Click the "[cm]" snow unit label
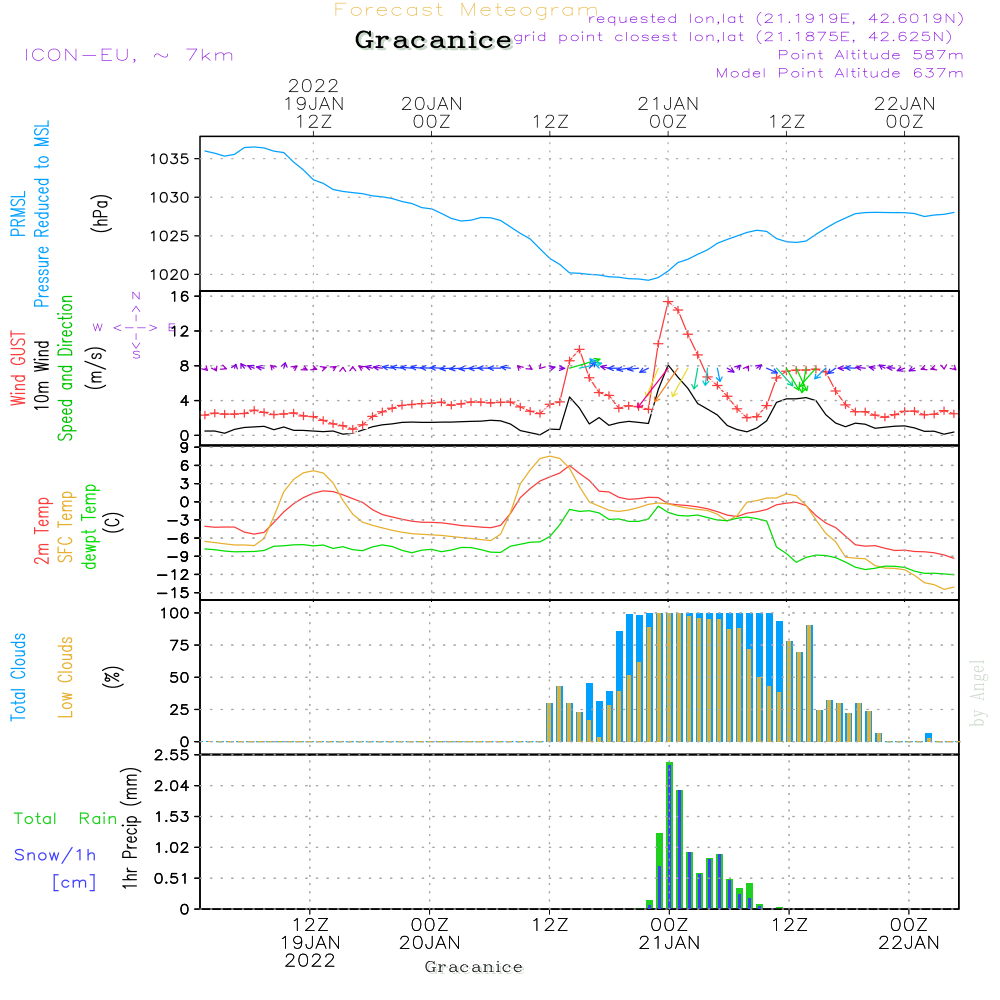The width and height of the screenshot is (1000, 1000). [74, 883]
